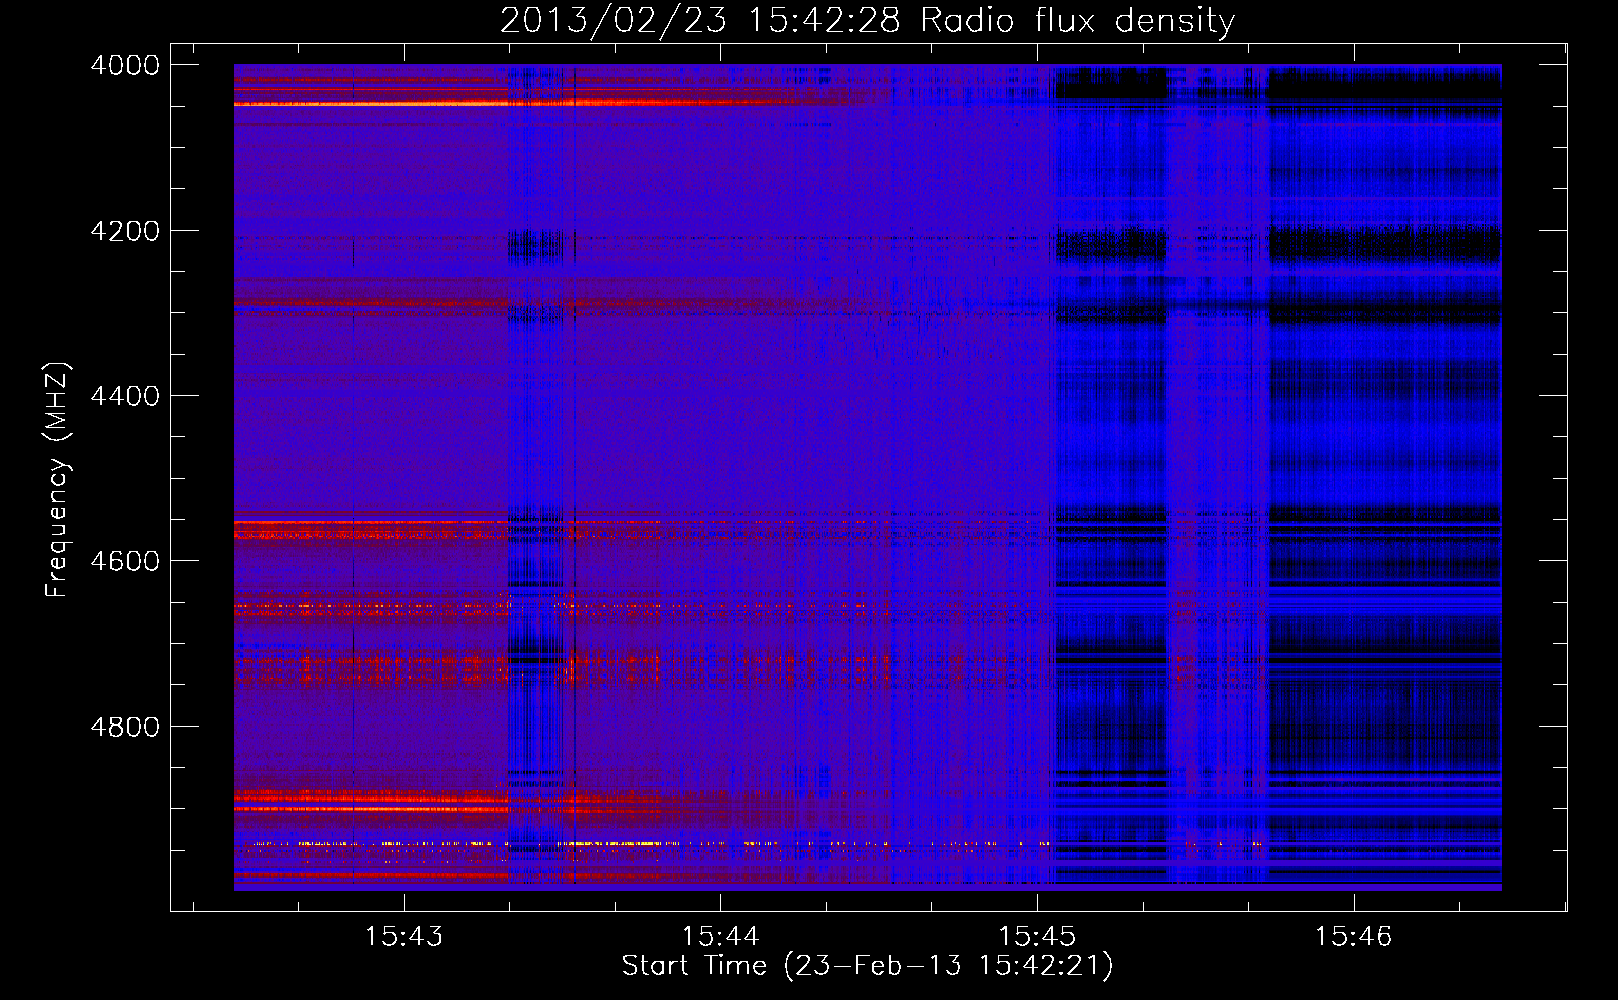Select the 4000 frequency tick label
Image resolution: width=1618 pixels, height=1000 pixels.
pos(125,65)
